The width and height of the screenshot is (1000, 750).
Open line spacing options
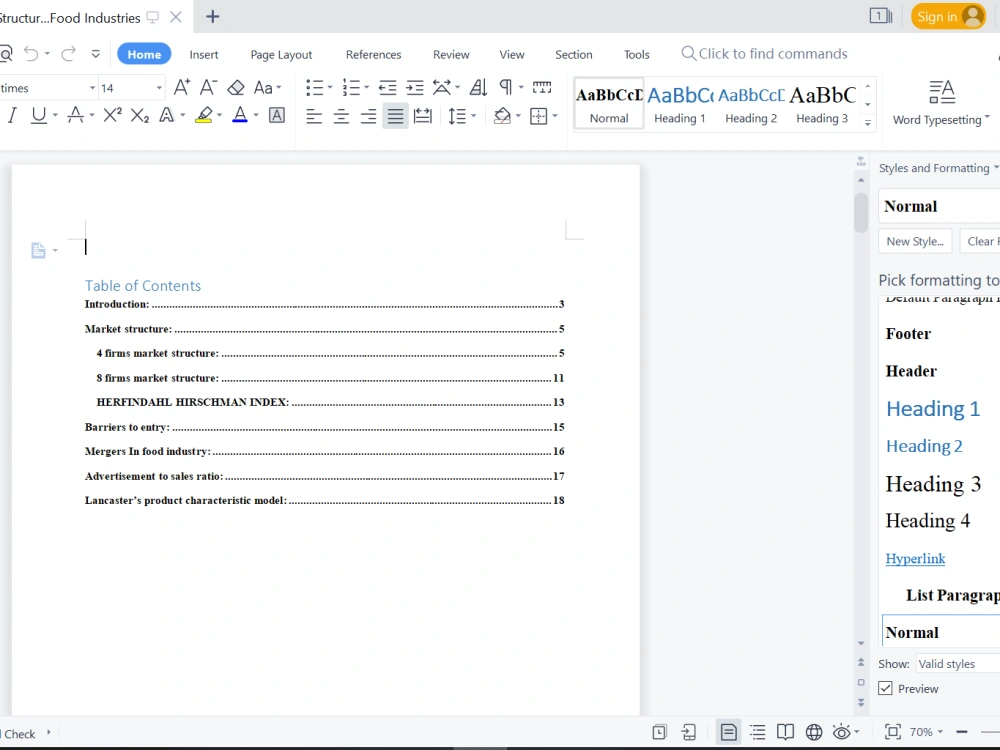click(x=457, y=116)
